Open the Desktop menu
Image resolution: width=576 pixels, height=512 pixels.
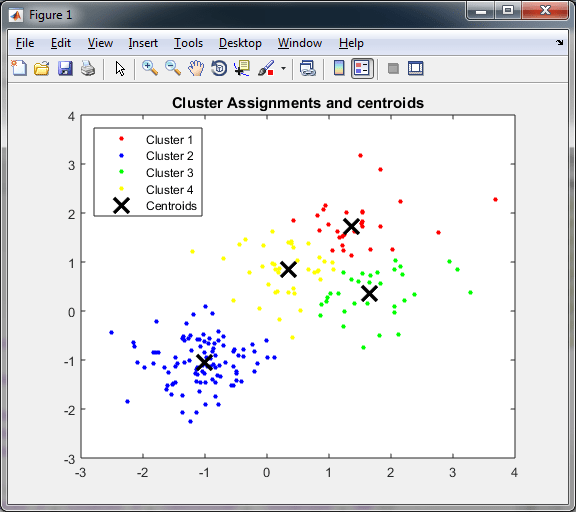240,43
